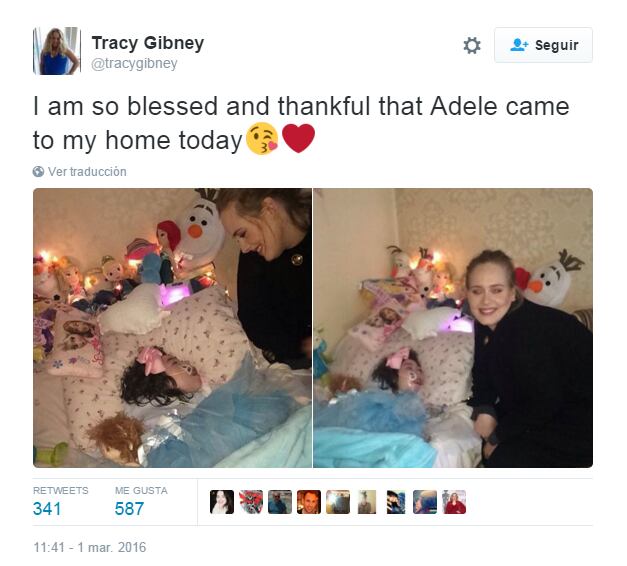Viewport: 627px width, 566px height.
Task: Open the gear settings icon
Action: pyautogui.click(x=472, y=45)
